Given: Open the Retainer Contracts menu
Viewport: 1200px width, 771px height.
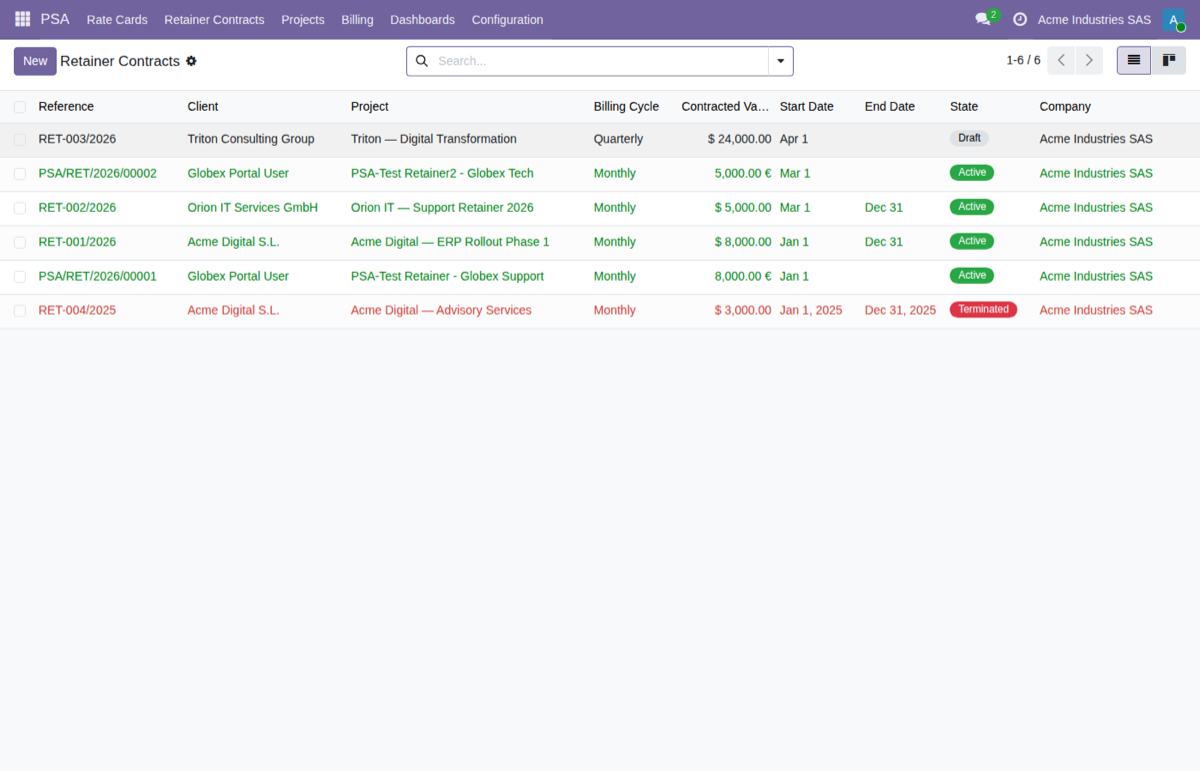Looking at the screenshot, I should click(214, 19).
